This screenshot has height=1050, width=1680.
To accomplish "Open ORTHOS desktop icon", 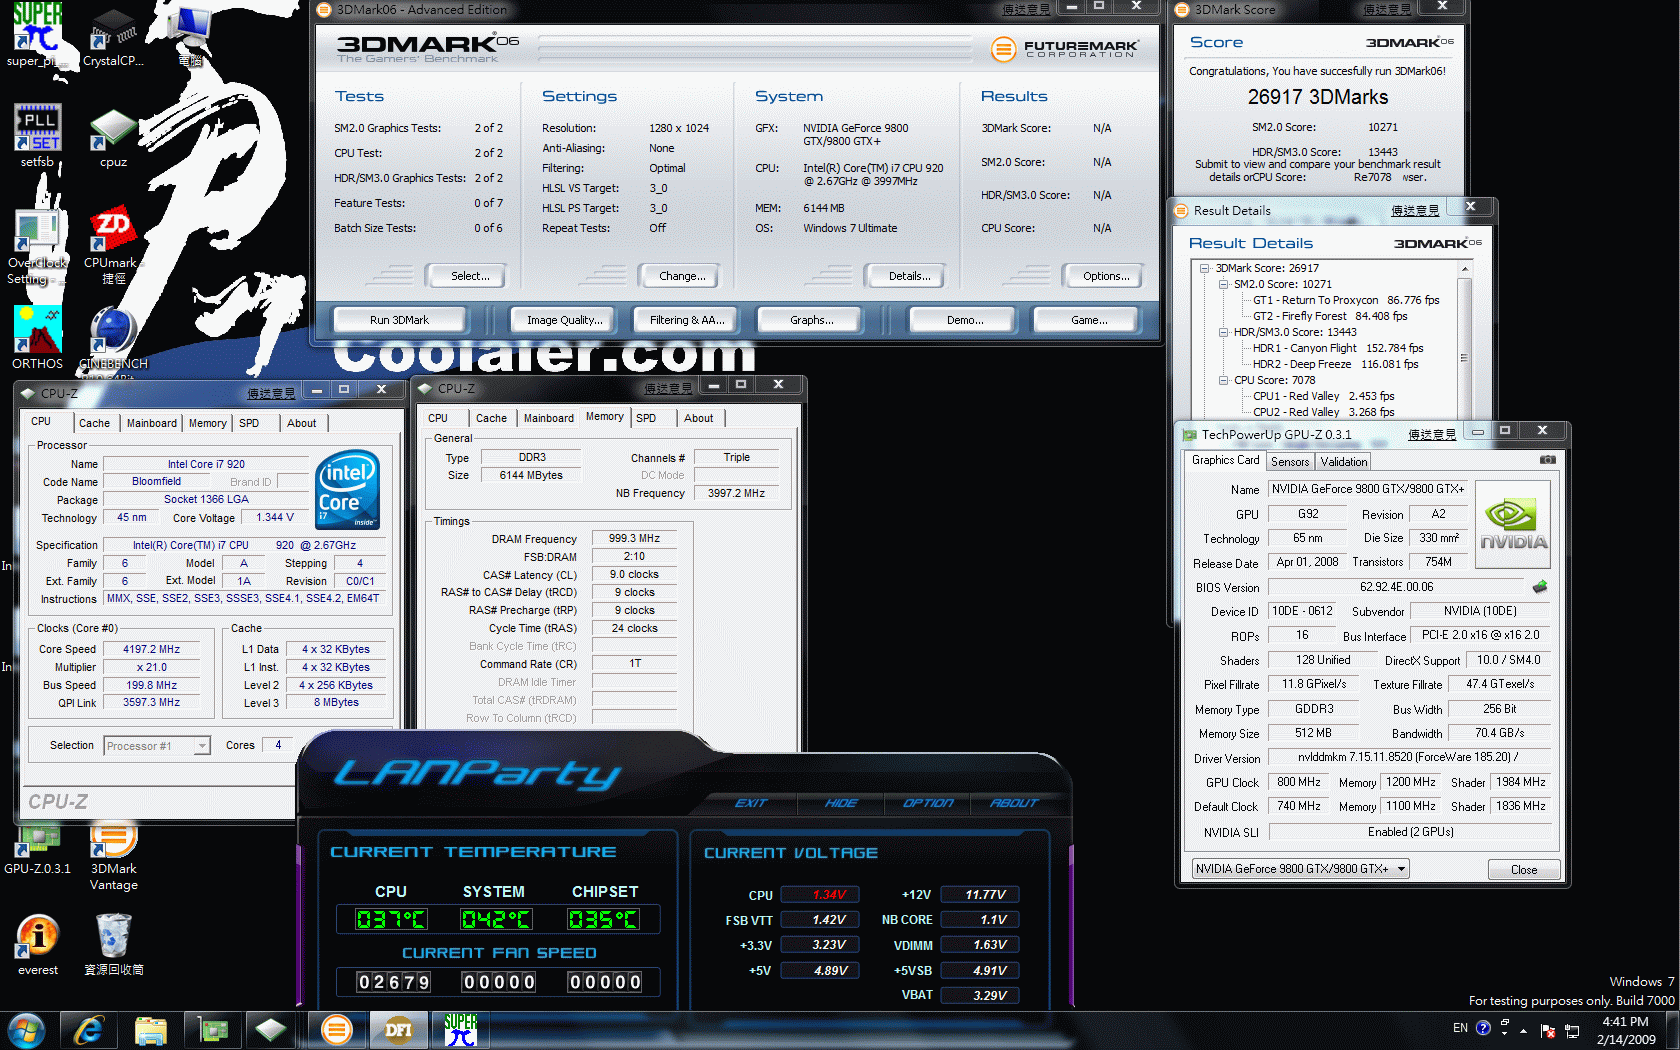I will tap(37, 338).
